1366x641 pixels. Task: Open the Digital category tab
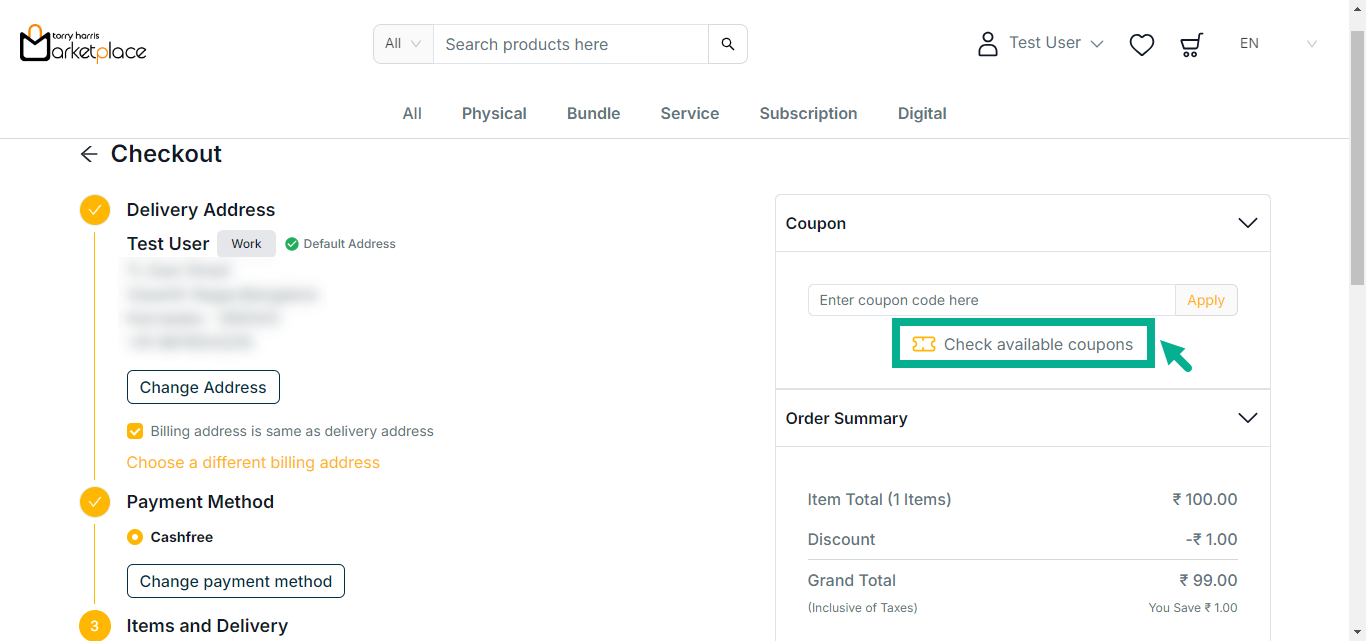point(922,113)
